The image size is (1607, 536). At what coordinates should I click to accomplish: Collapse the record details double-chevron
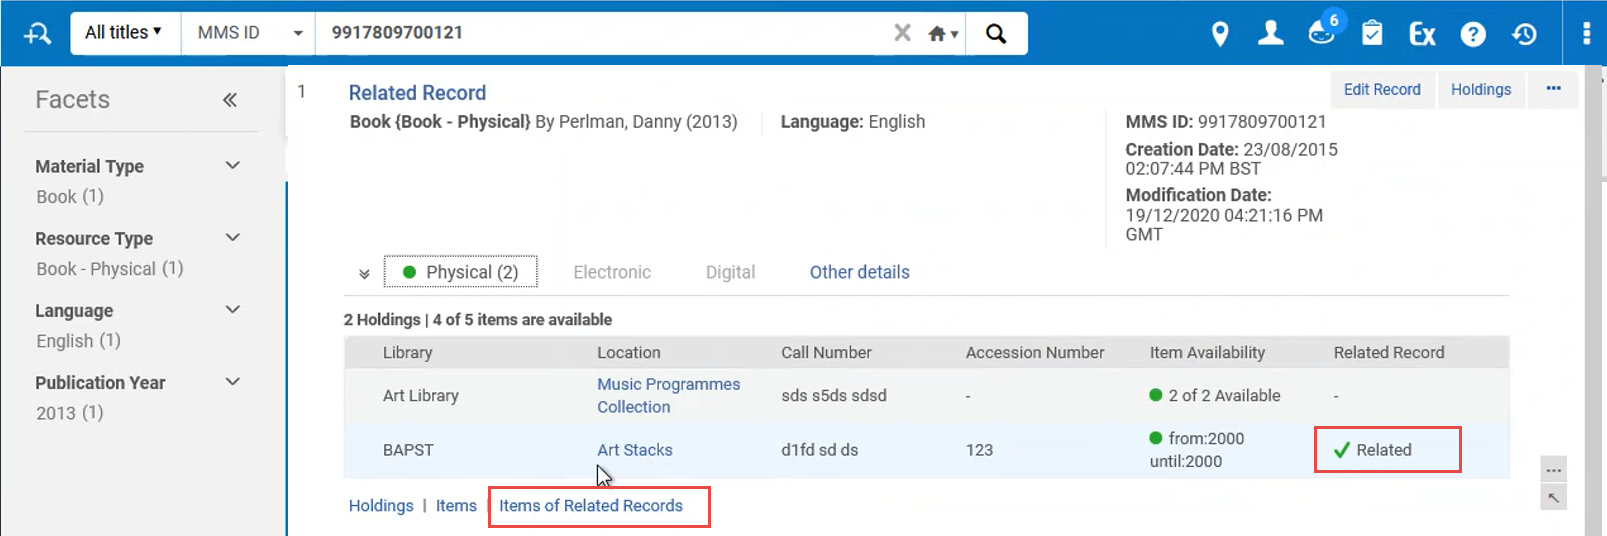coord(364,273)
